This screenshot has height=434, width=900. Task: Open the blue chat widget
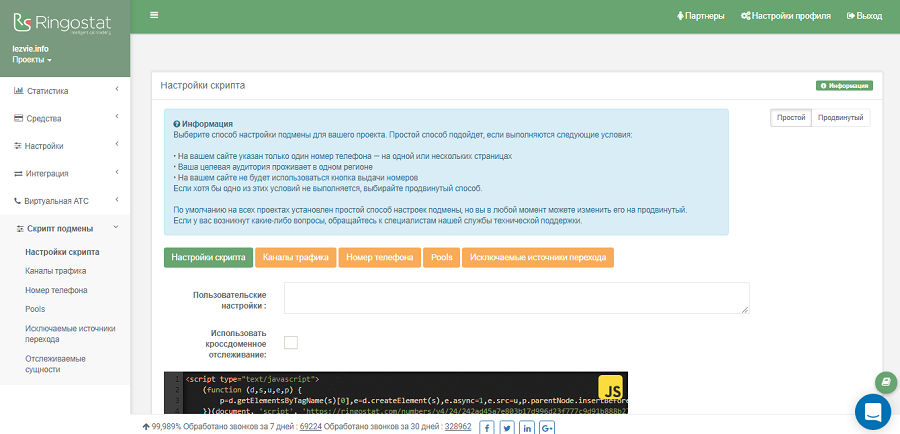point(872,412)
